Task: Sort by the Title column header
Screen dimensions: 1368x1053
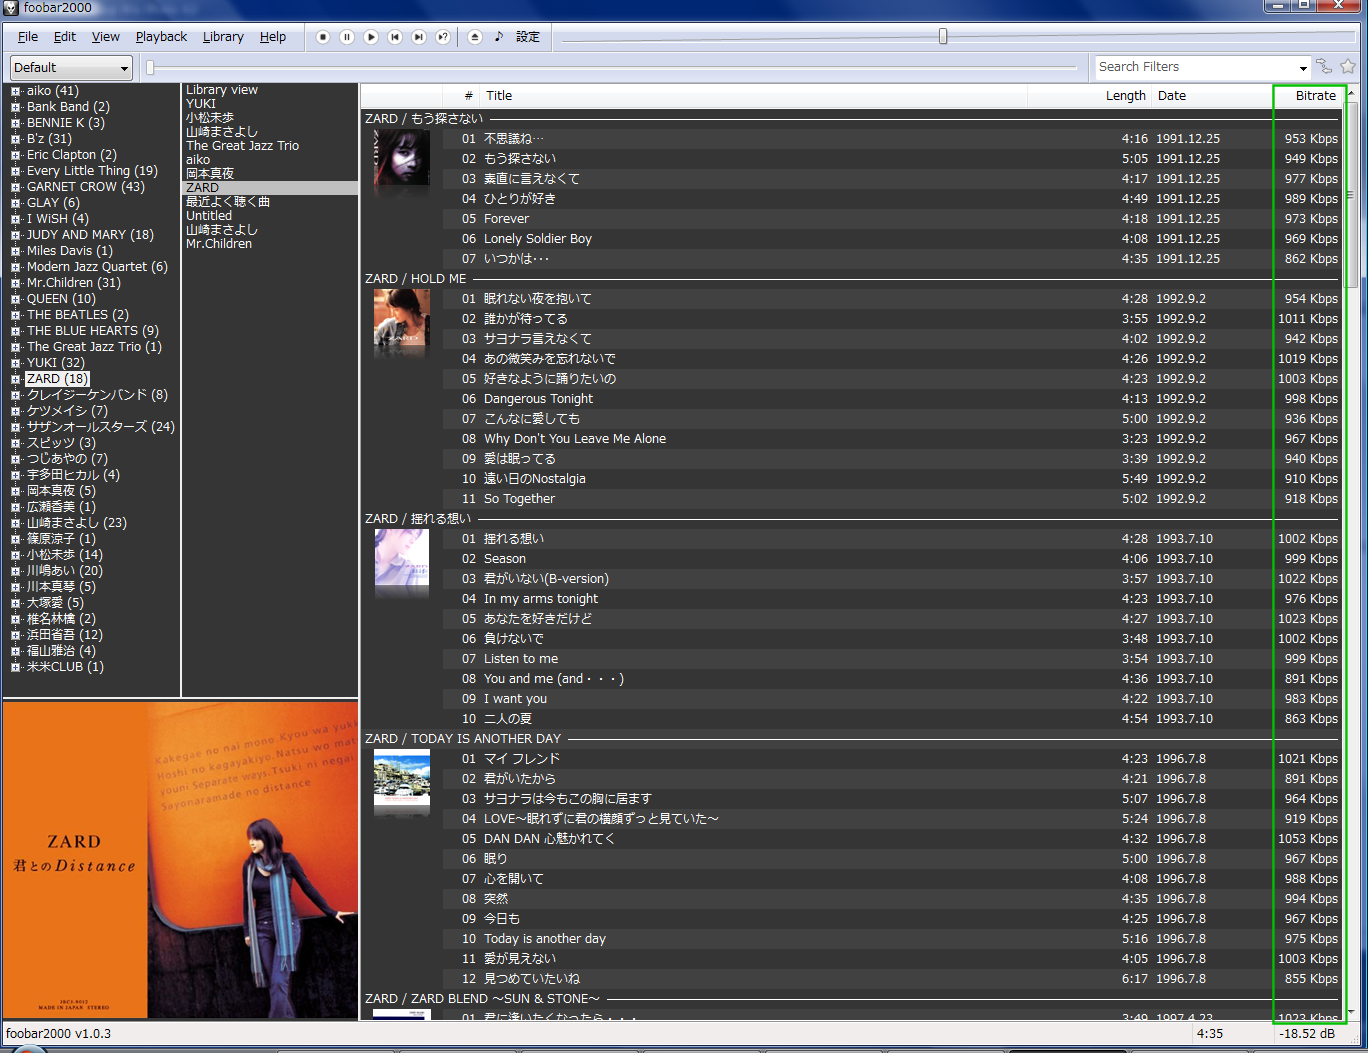Action: 755,96
